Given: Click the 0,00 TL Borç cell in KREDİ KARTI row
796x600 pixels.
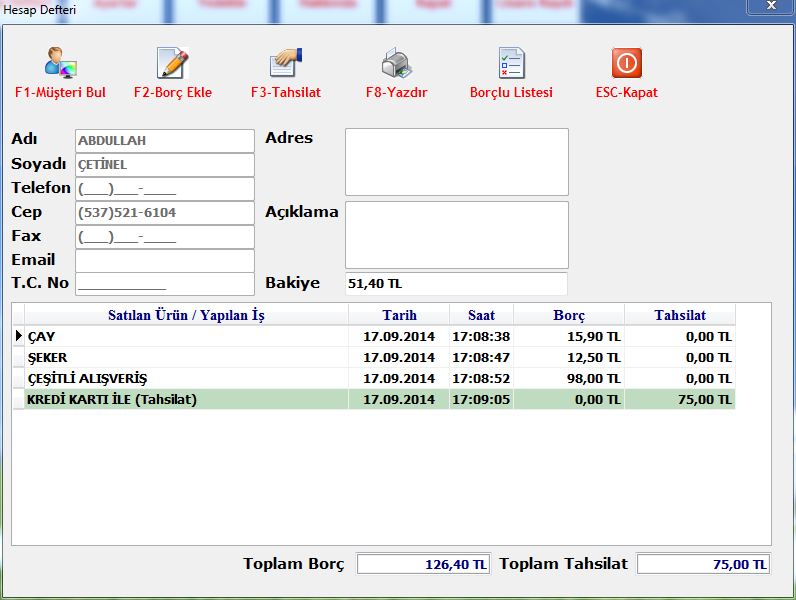Looking at the screenshot, I should pos(569,399).
